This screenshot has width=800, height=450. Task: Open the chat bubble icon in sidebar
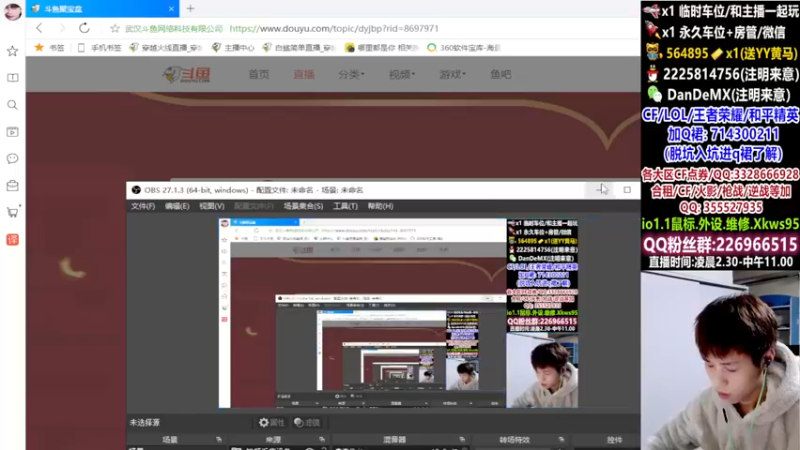(x=12, y=159)
